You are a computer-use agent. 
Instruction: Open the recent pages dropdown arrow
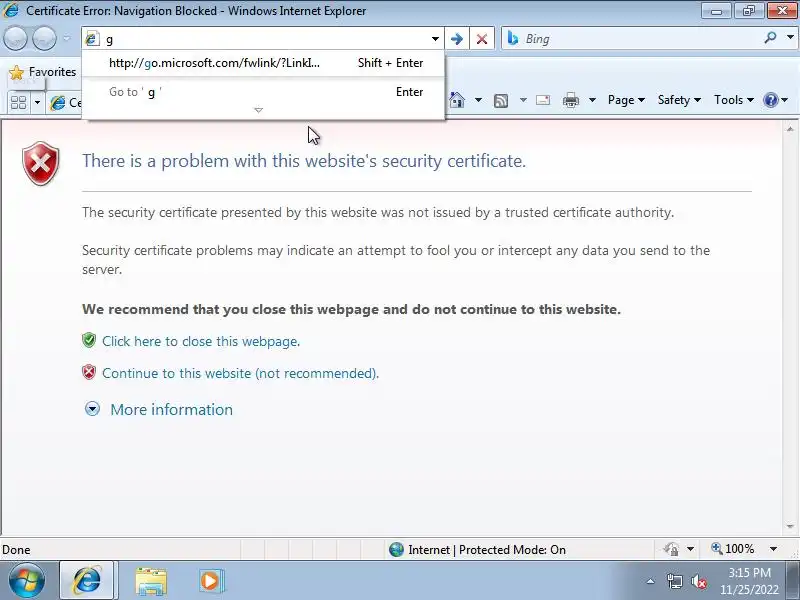coord(67,39)
